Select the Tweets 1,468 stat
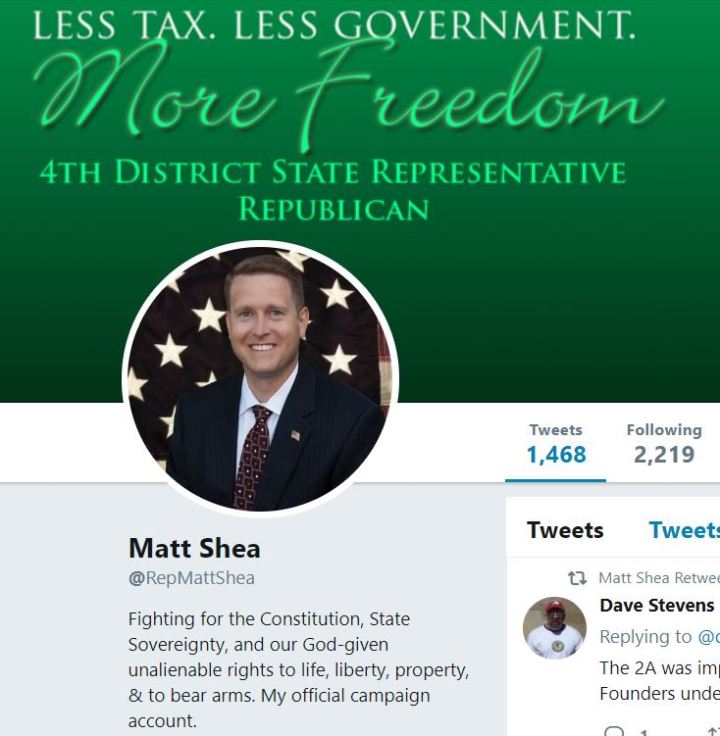Viewport: 720px width, 736px height. (556, 444)
